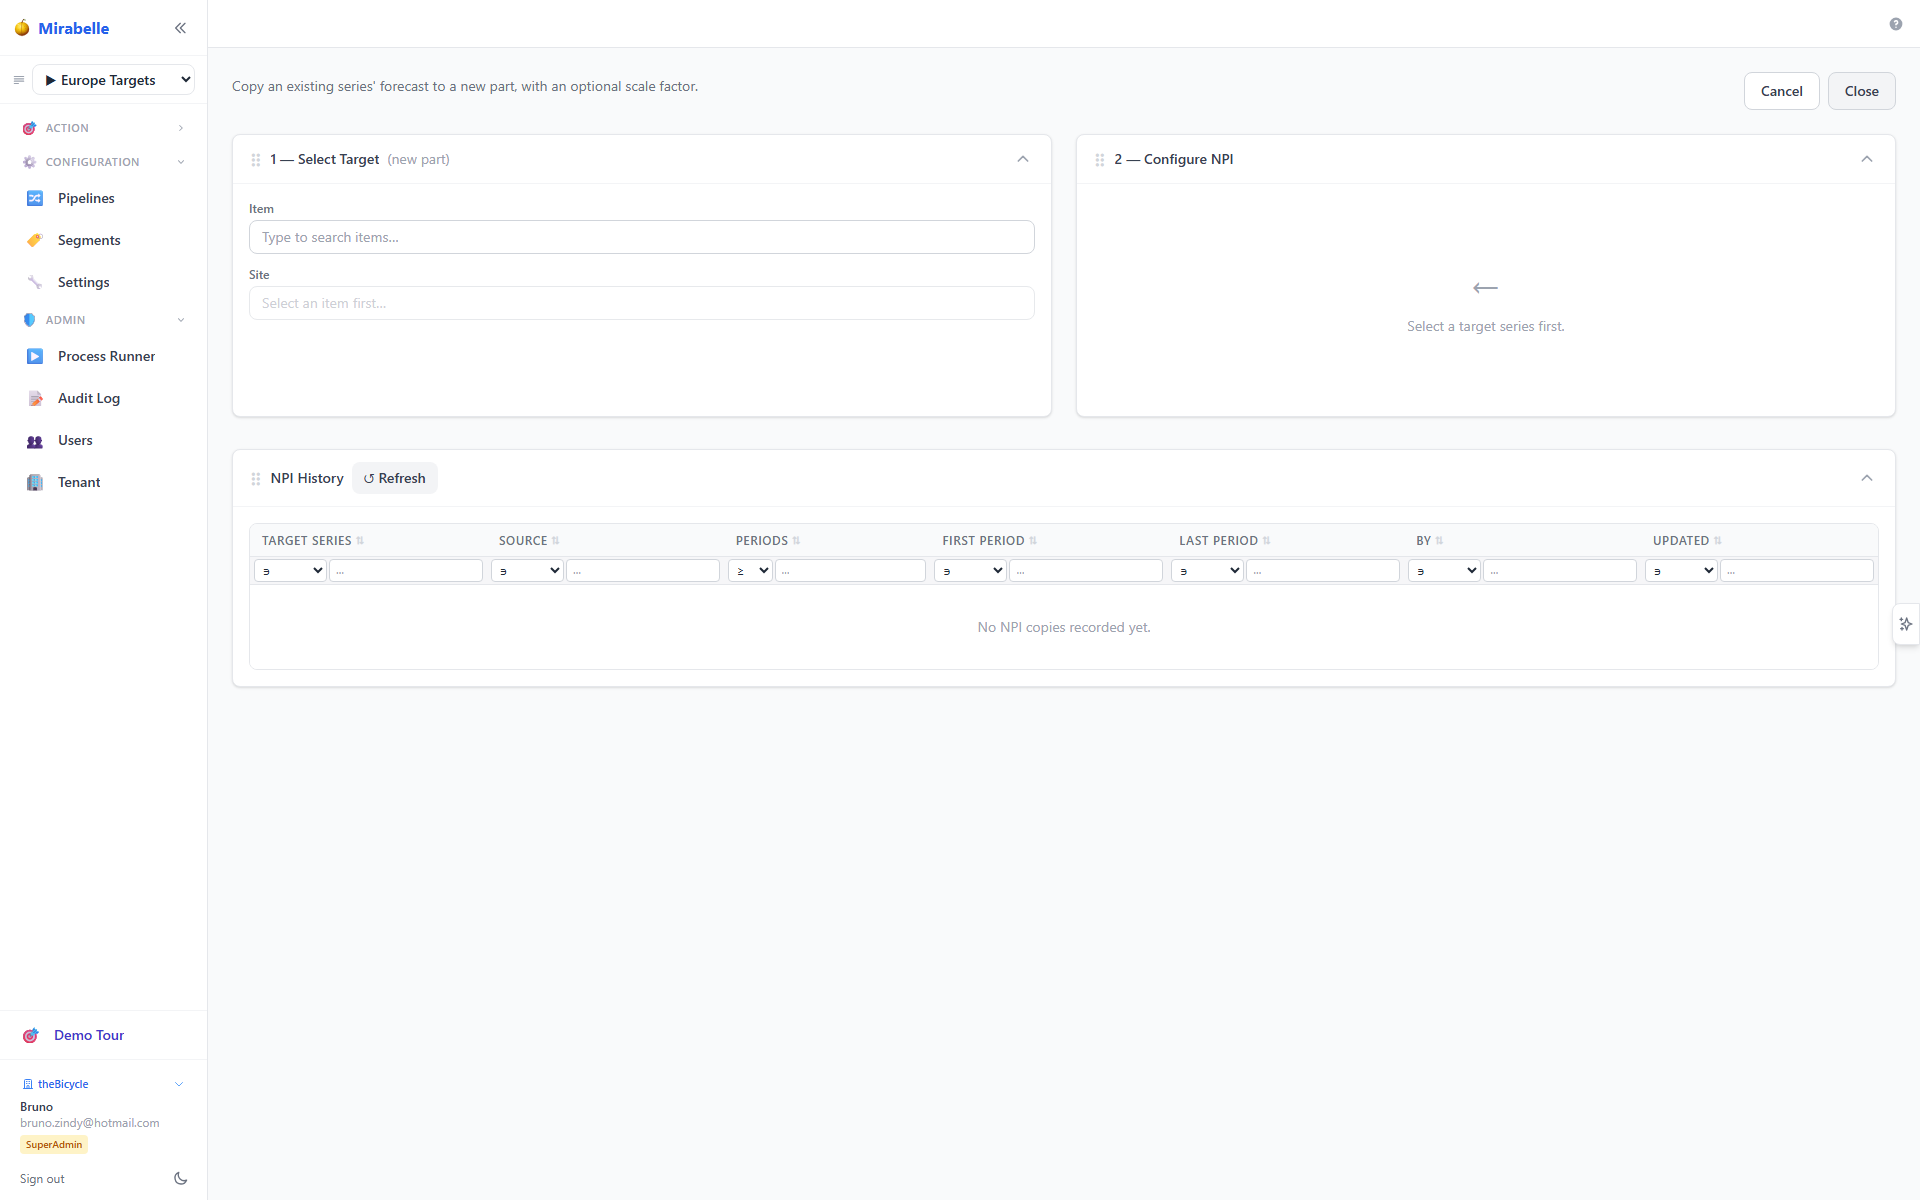Screen dimensions: 1920x1200
Task: Collapse the NPI History panel chevron
Action: (1867, 478)
